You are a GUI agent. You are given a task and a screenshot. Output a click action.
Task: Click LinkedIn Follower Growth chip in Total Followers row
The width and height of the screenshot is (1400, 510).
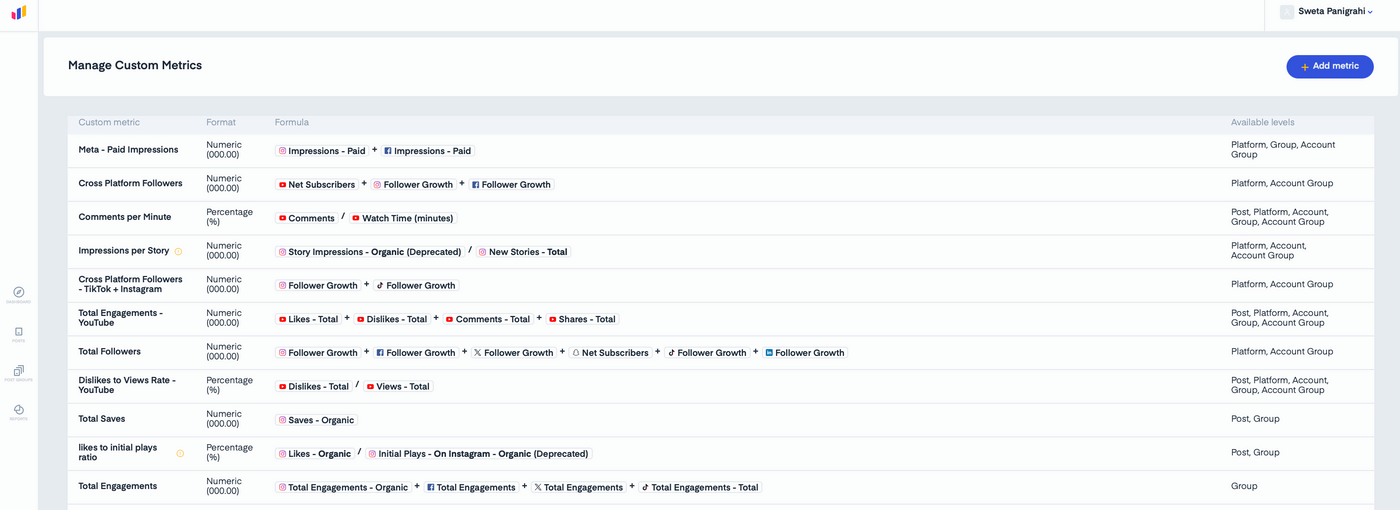805,353
